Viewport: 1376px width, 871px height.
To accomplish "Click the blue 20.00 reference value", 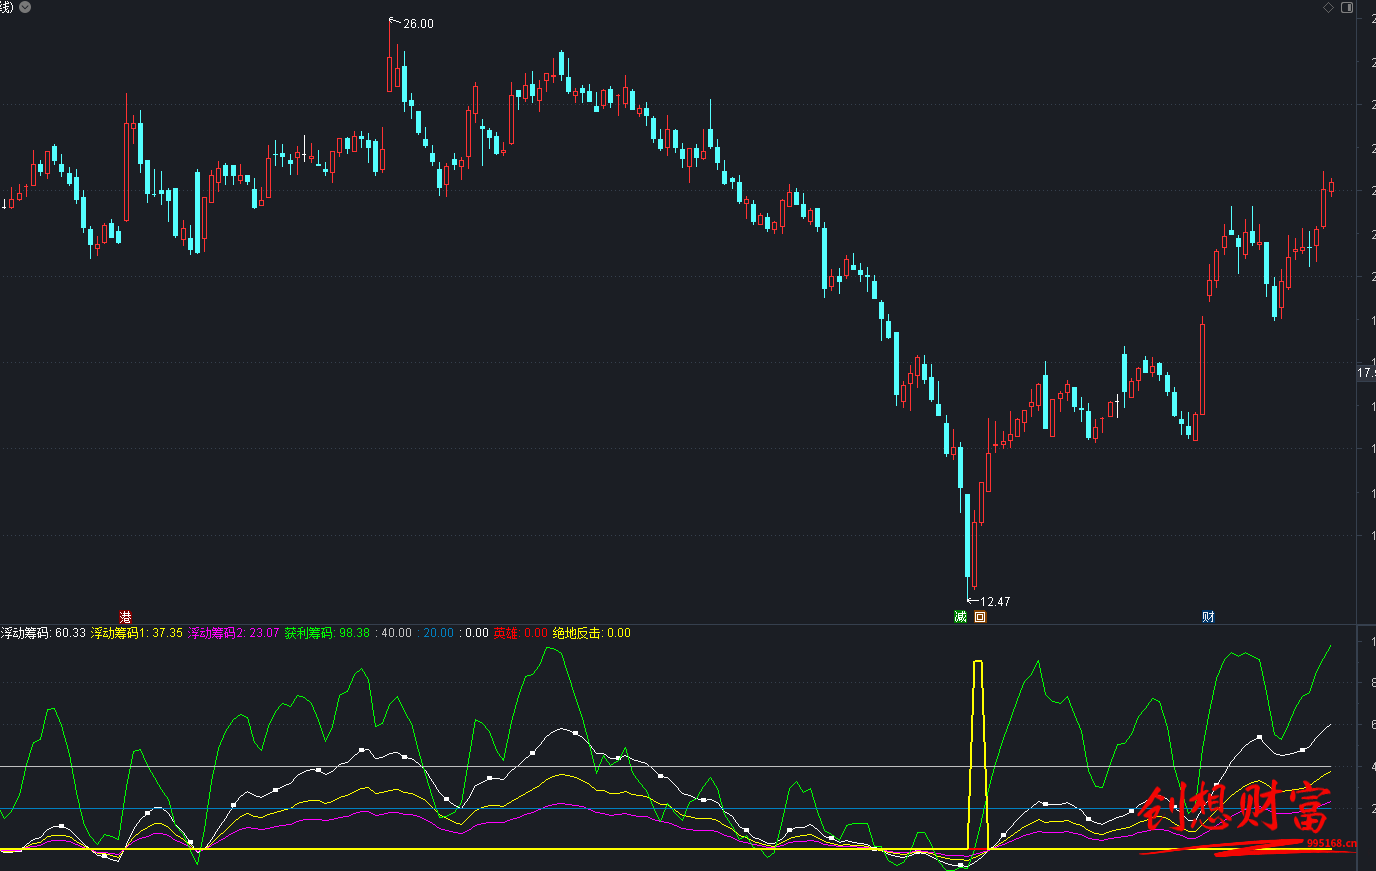I will (438, 633).
